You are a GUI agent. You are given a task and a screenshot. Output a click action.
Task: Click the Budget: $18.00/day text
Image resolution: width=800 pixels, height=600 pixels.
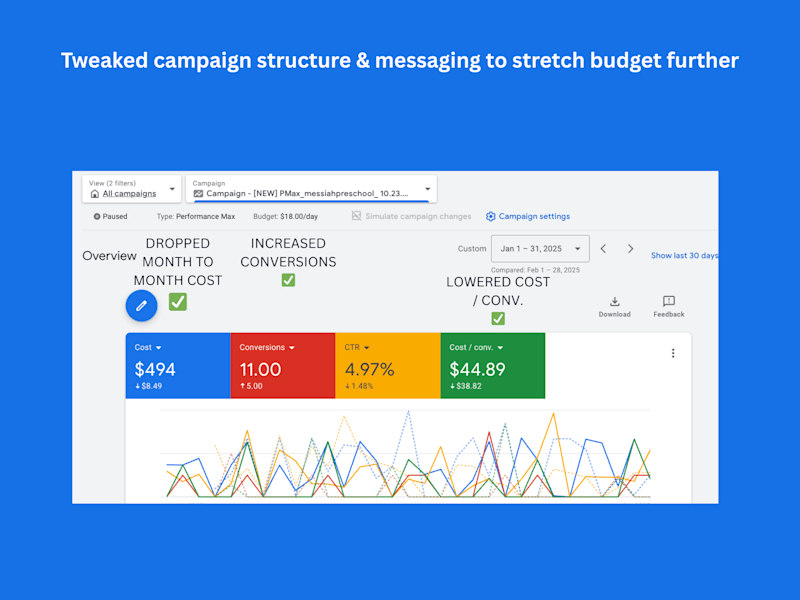[286, 216]
